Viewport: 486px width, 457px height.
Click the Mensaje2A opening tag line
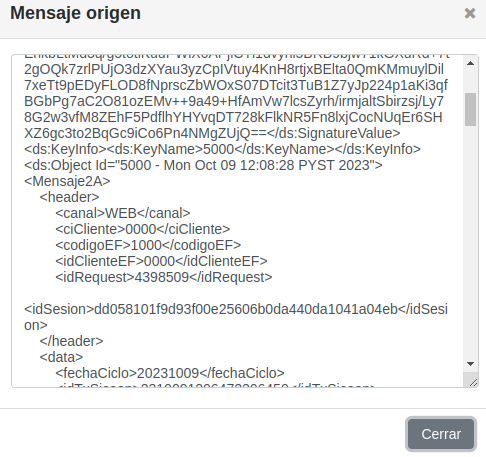click(x=67, y=181)
